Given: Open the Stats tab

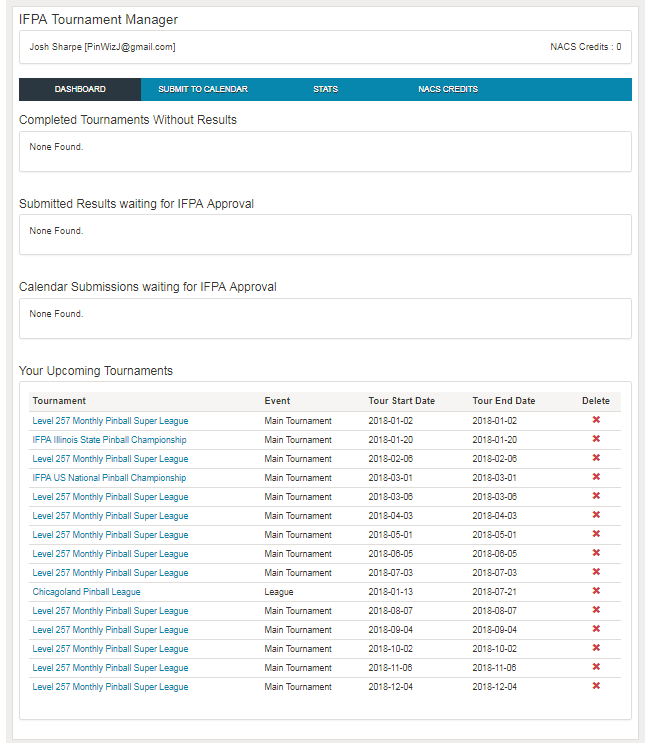Looking at the screenshot, I should [326, 89].
